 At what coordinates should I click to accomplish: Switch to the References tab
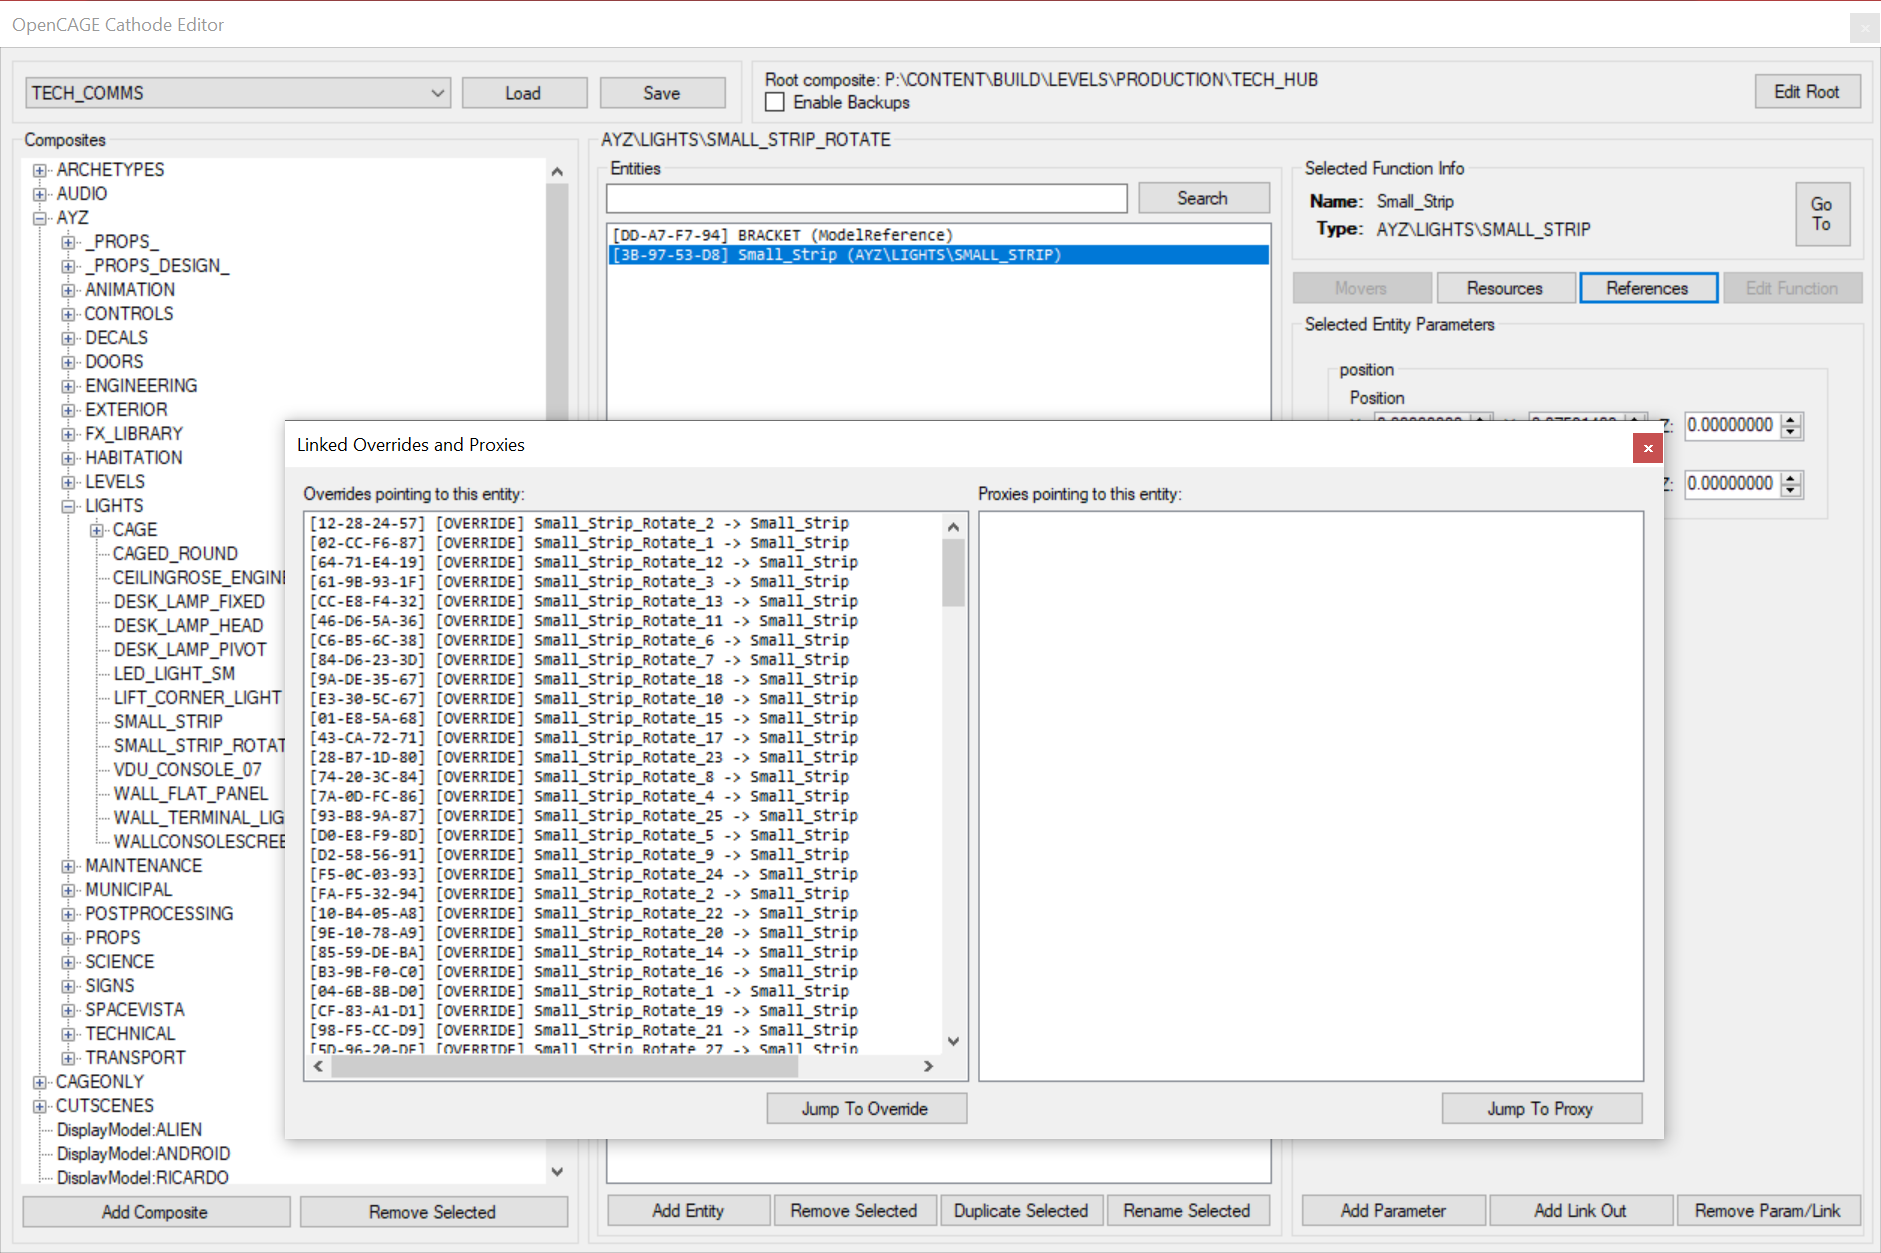[1648, 287]
